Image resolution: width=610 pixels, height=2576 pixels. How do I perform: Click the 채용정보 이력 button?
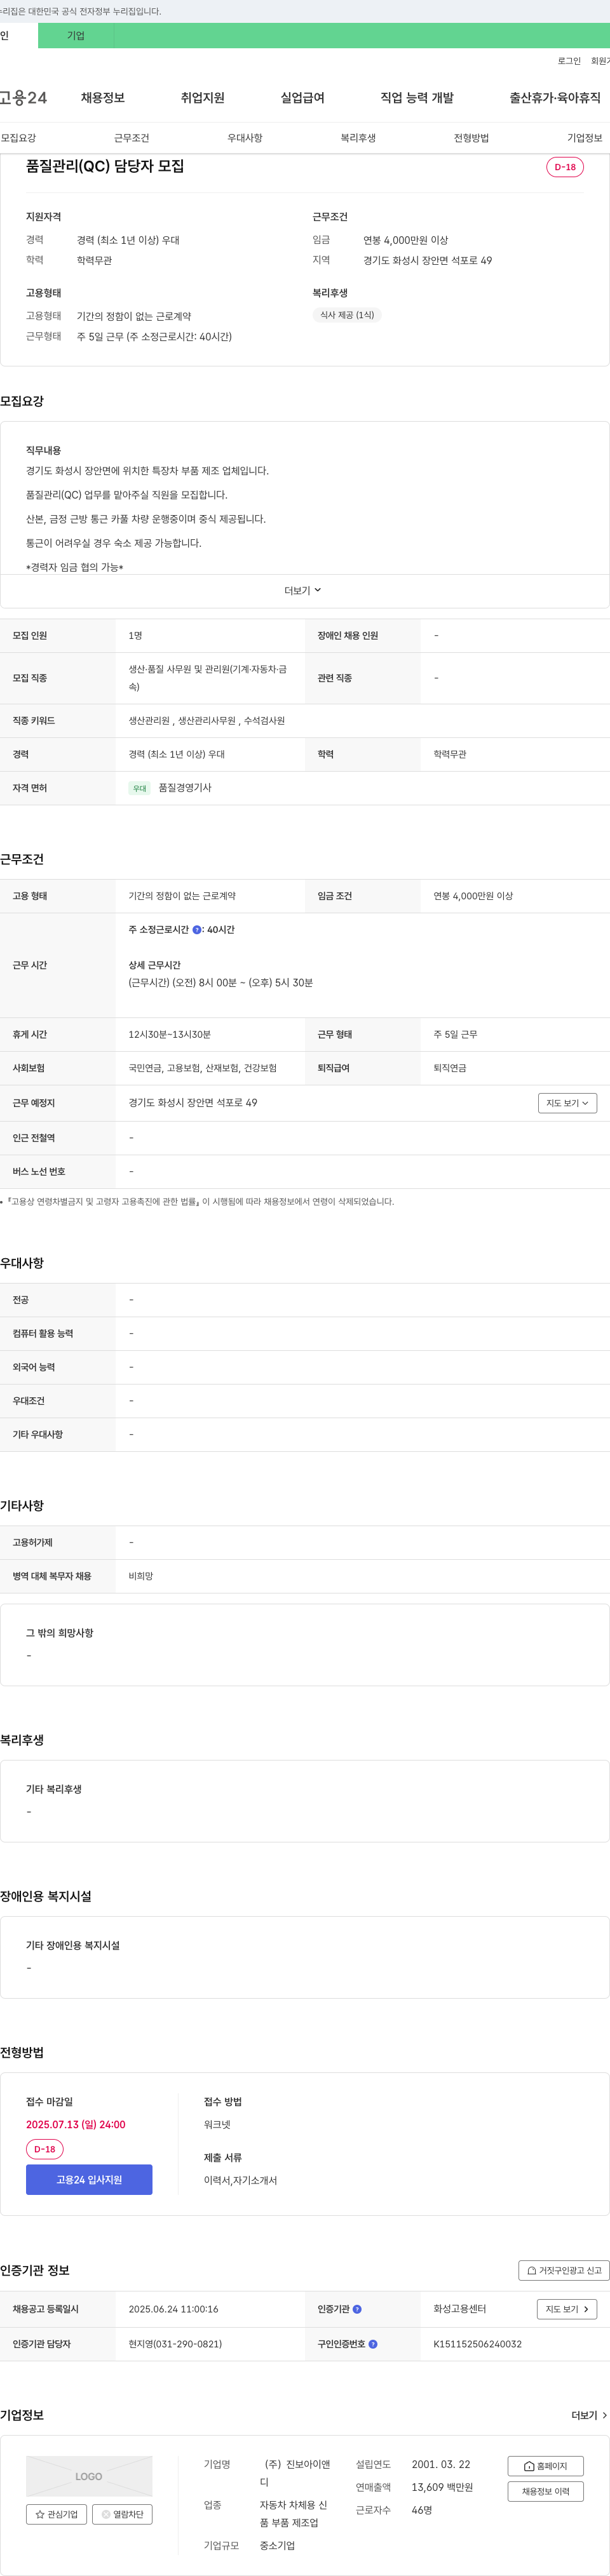[545, 2491]
